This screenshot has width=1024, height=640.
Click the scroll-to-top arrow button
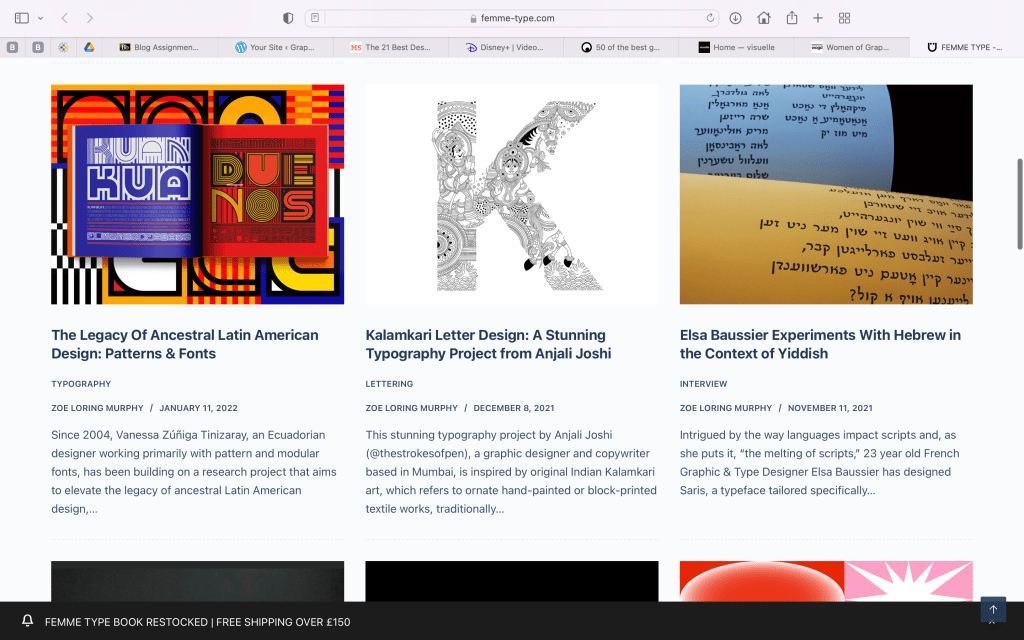[992, 609]
